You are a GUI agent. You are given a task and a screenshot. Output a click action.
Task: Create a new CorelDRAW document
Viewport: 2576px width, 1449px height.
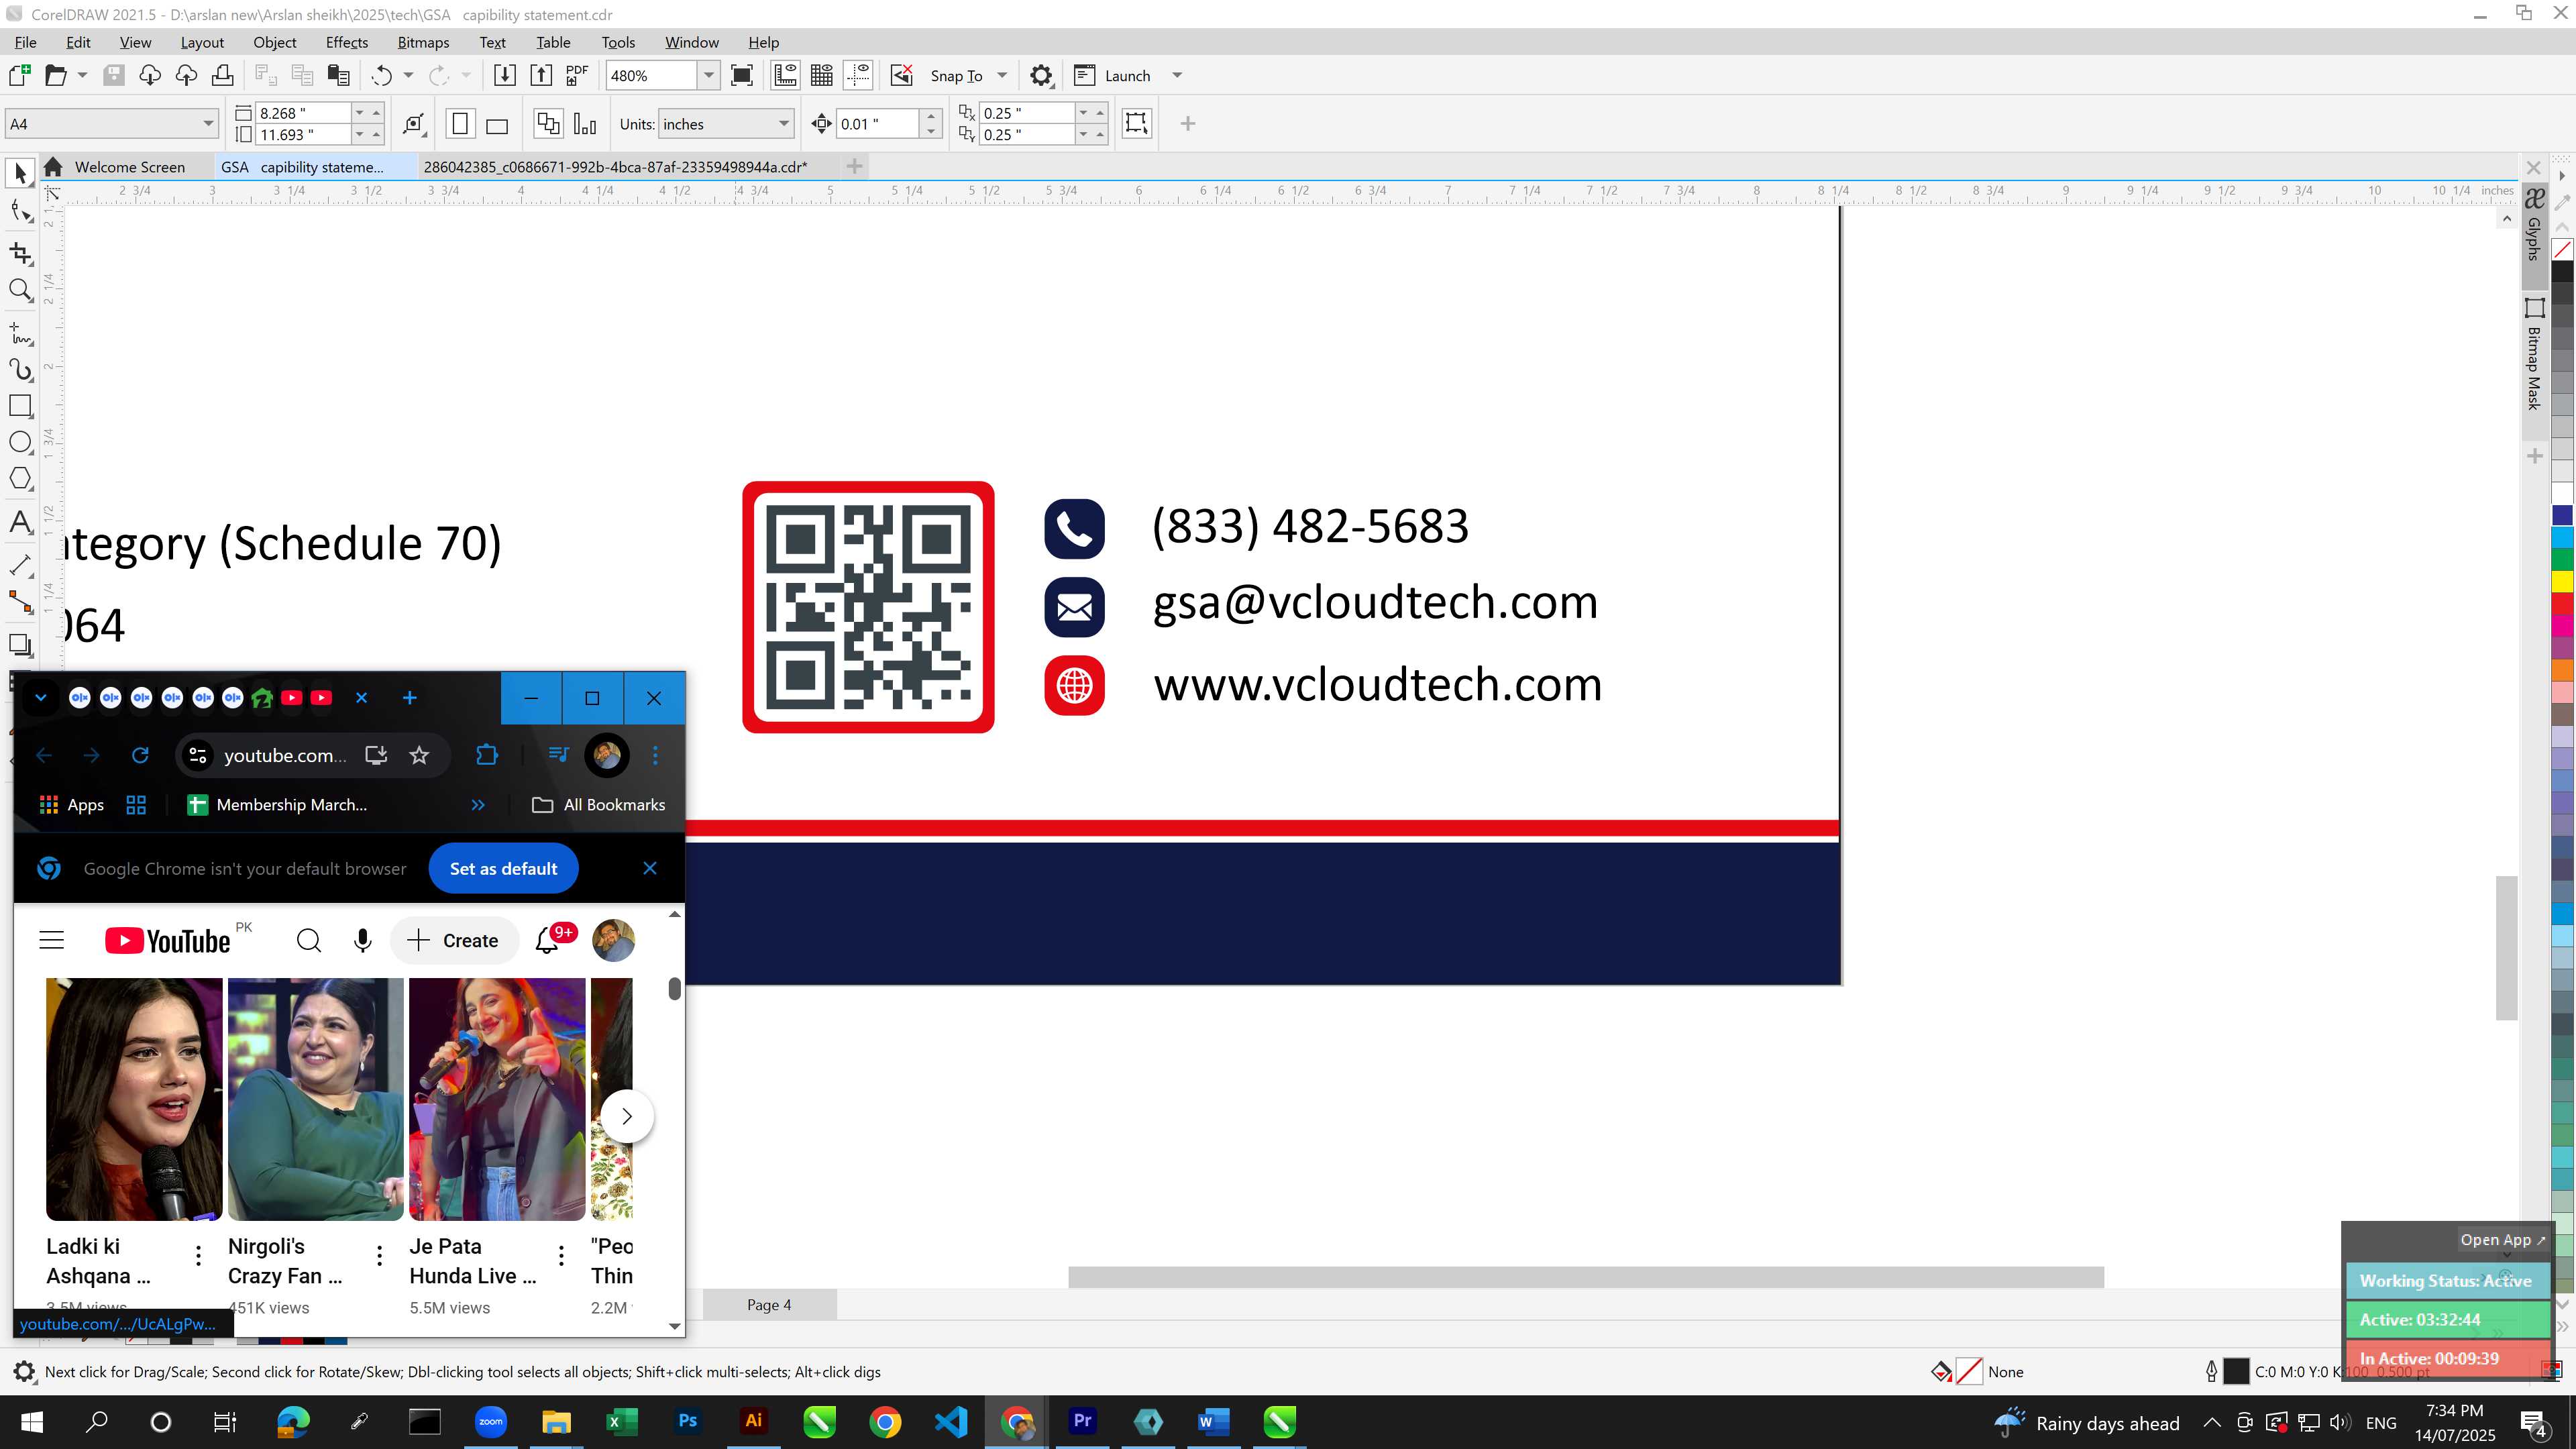[x=19, y=75]
